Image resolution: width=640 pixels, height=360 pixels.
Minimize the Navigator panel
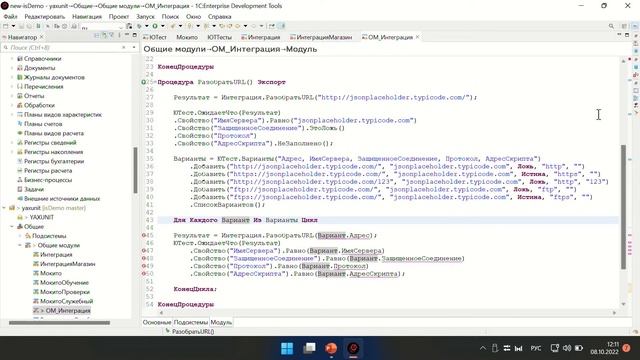click(x=127, y=36)
